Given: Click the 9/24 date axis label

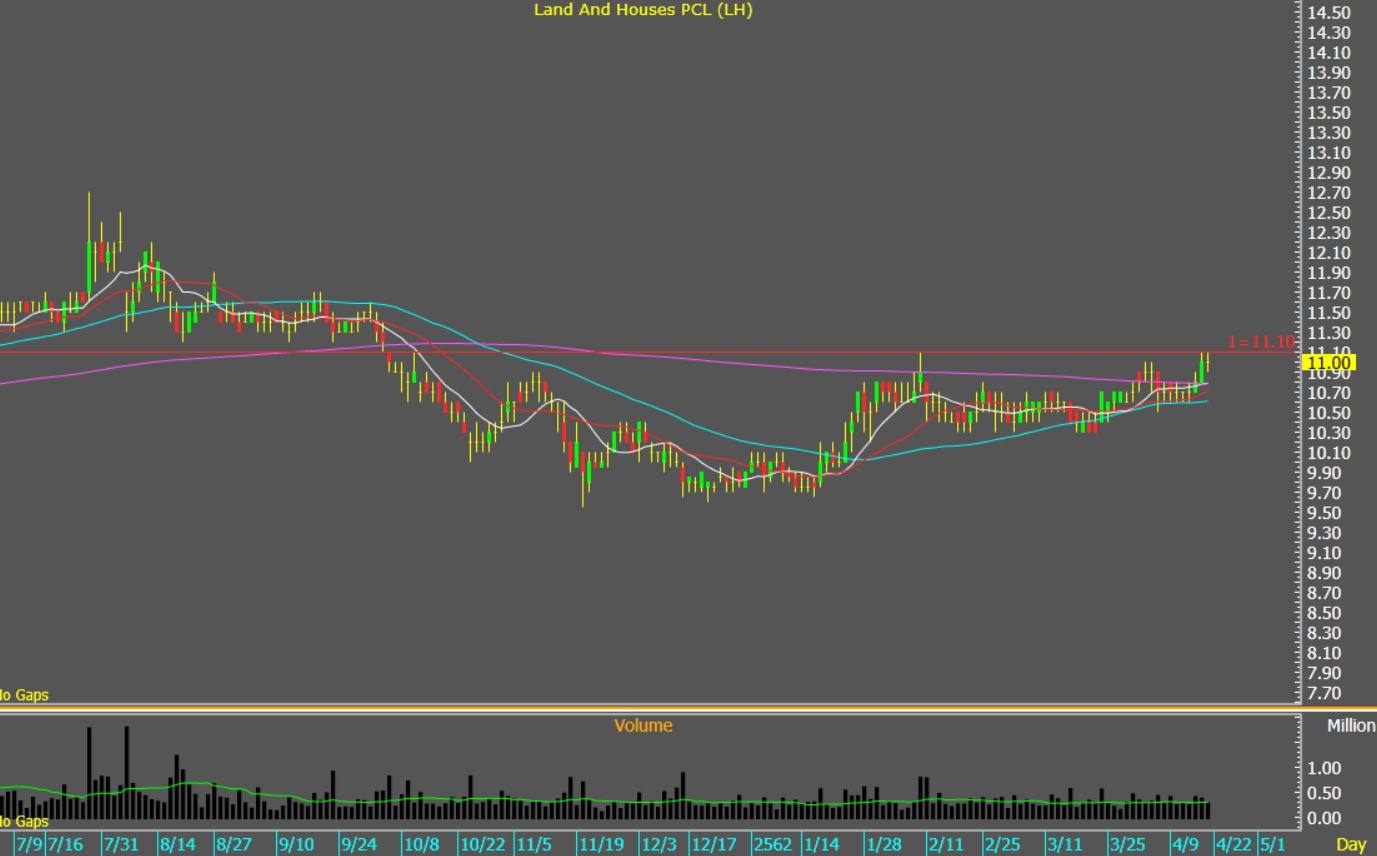Looking at the screenshot, I should pos(358,845).
